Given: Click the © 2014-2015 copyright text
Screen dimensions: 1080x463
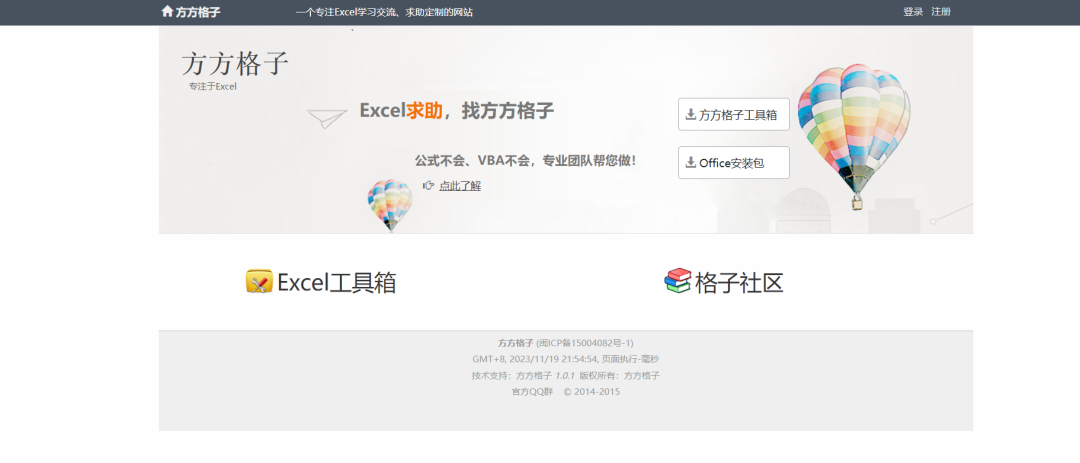Looking at the screenshot, I should pos(592,392).
